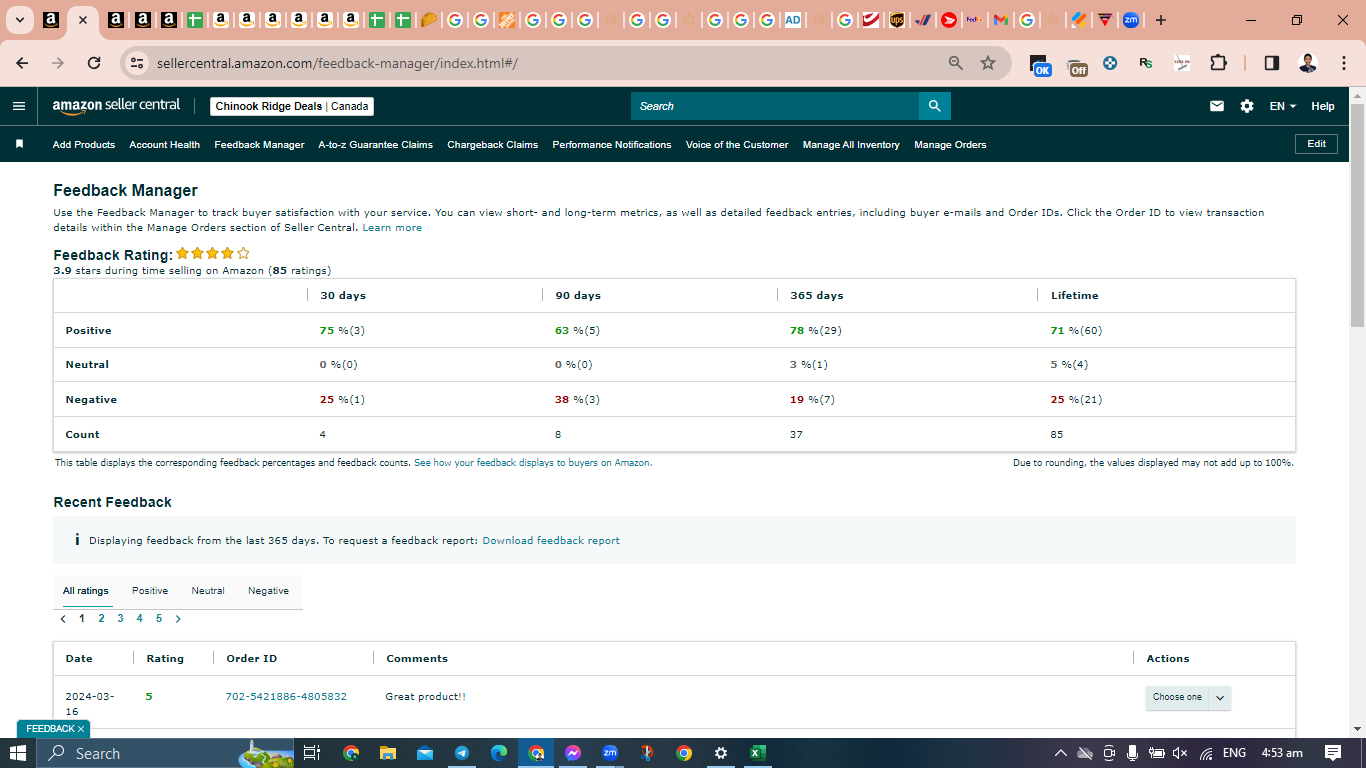The image size is (1366, 768).
Task: Open the hamburger navigation menu
Action: click(x=19, y=106)
